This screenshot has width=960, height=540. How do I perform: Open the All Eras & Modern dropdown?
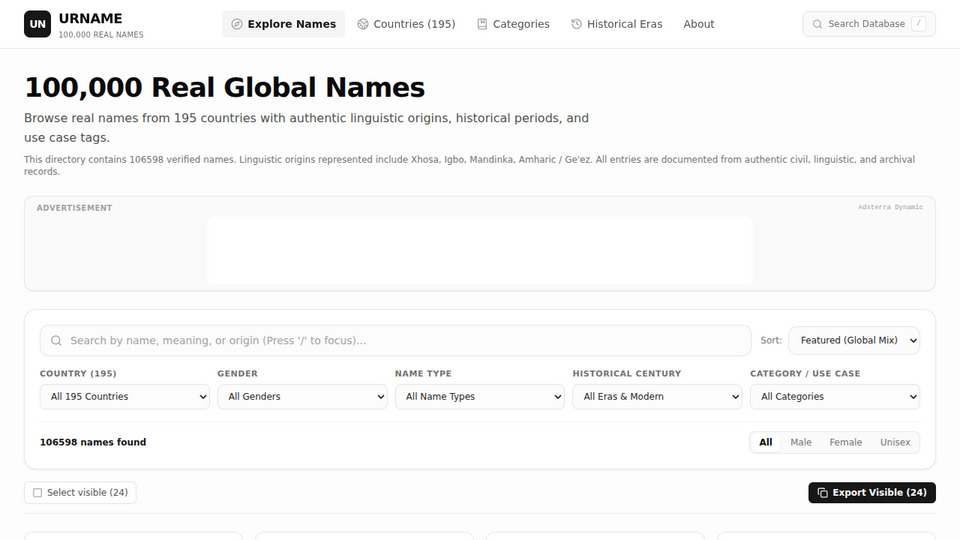658,397
